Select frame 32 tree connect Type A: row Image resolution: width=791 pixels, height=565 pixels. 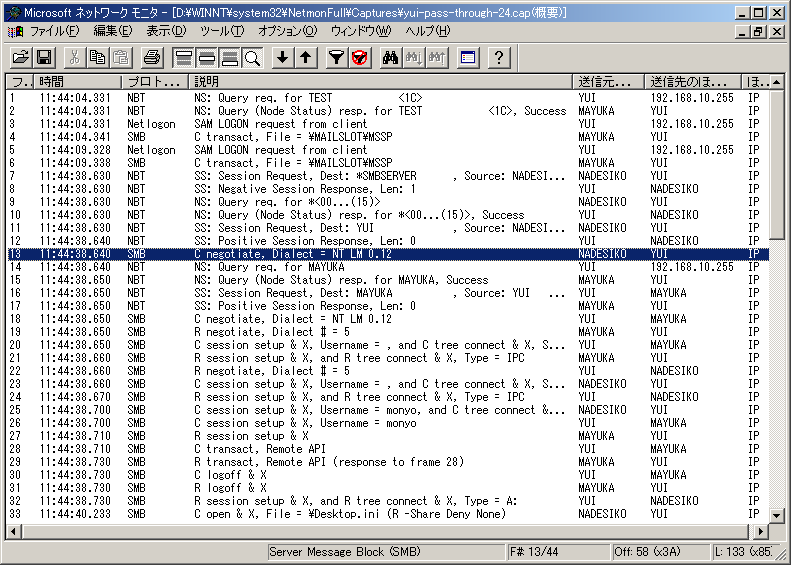coord(387,501)
